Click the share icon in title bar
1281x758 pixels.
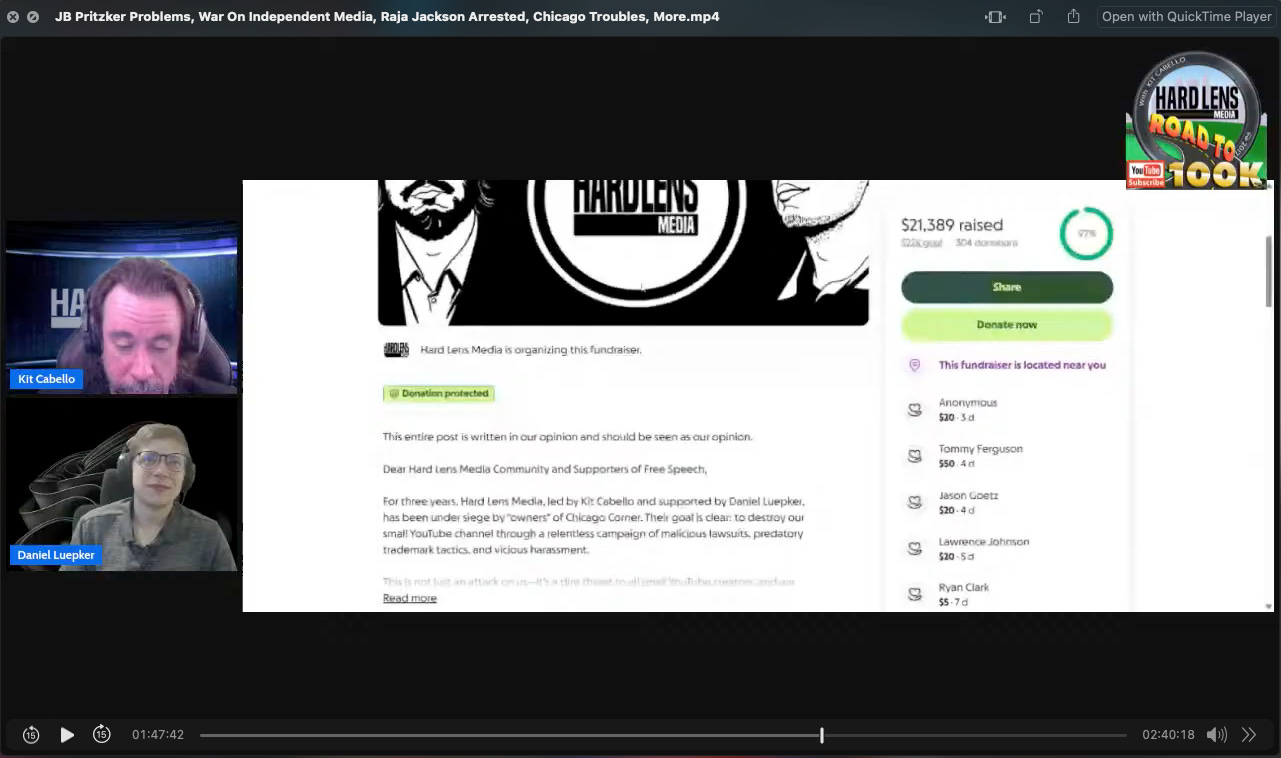point(1074,17)
